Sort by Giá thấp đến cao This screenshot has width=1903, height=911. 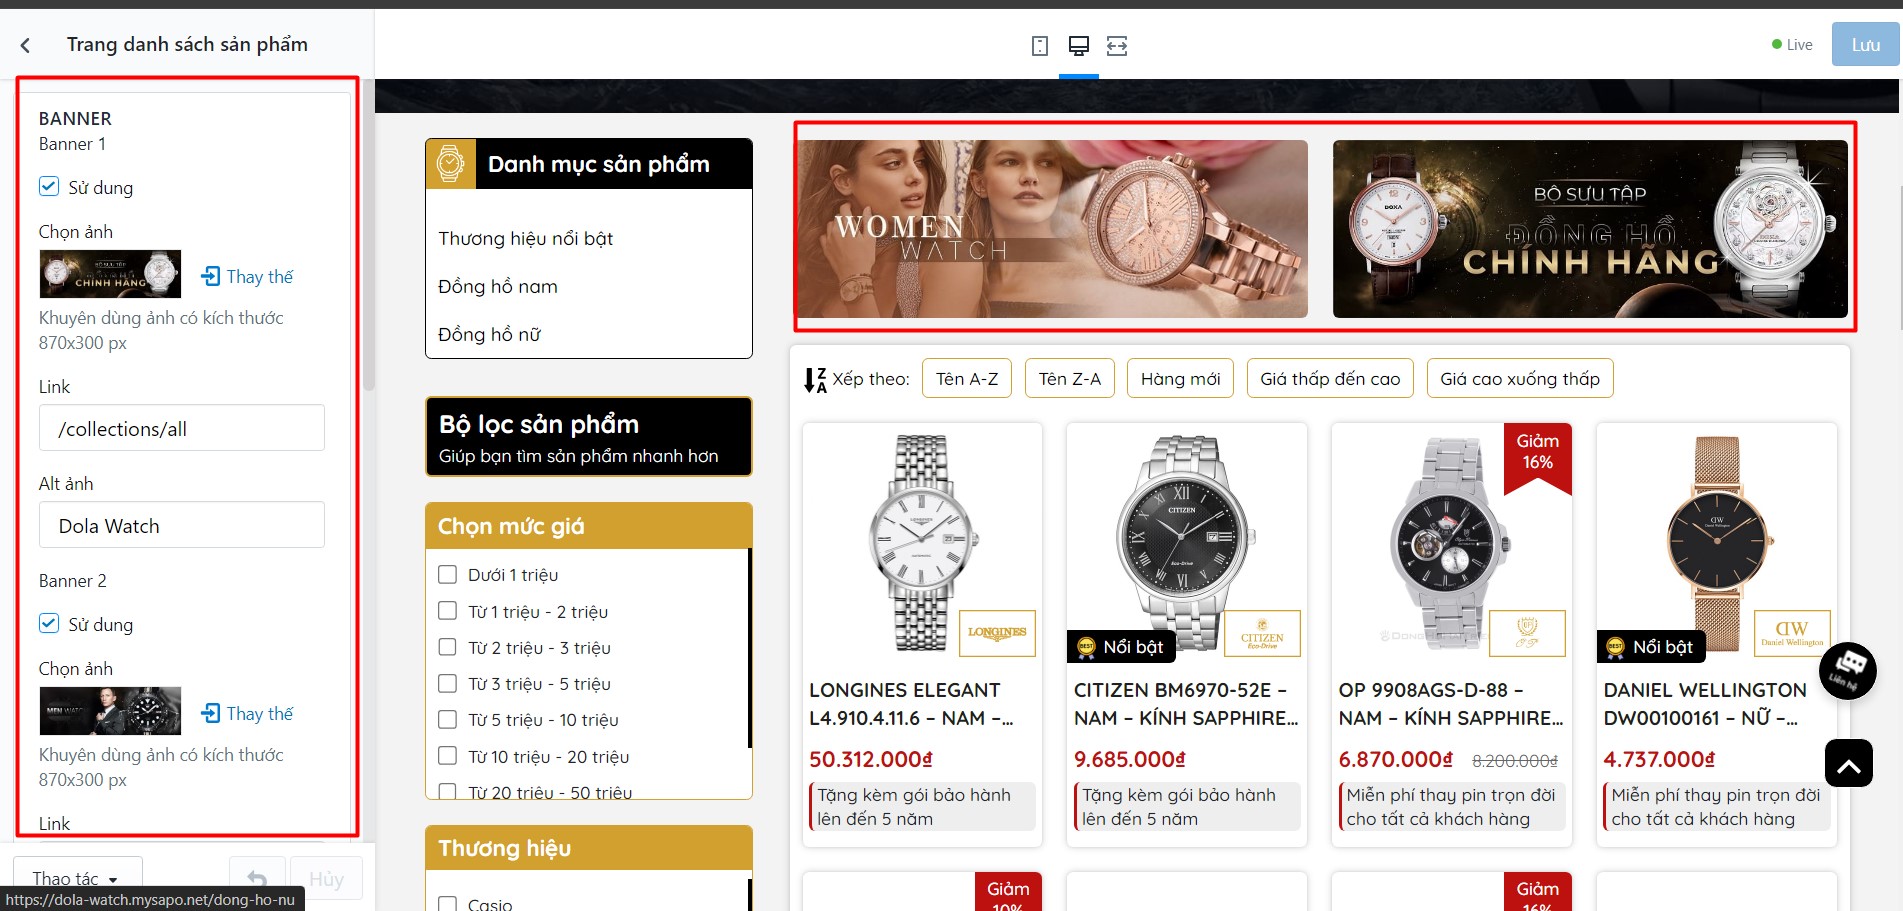(1330, 379)
